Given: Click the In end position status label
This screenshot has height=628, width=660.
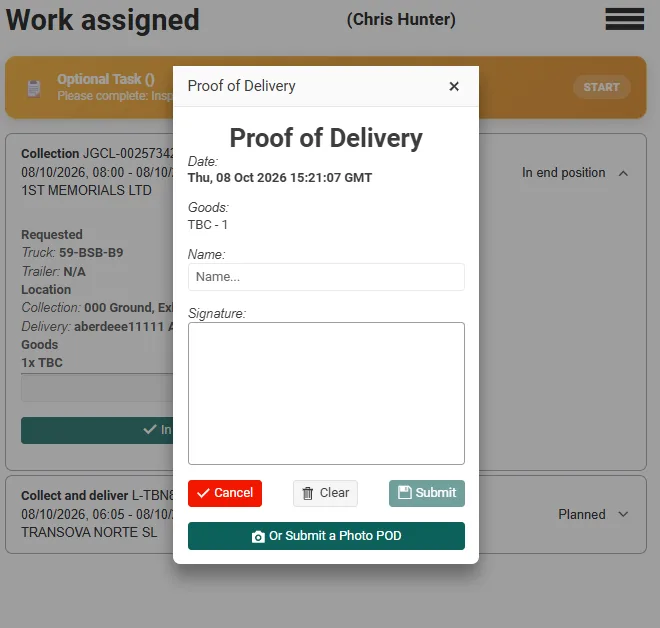Looking at the screenshot, I should click(x=564, y=173).
